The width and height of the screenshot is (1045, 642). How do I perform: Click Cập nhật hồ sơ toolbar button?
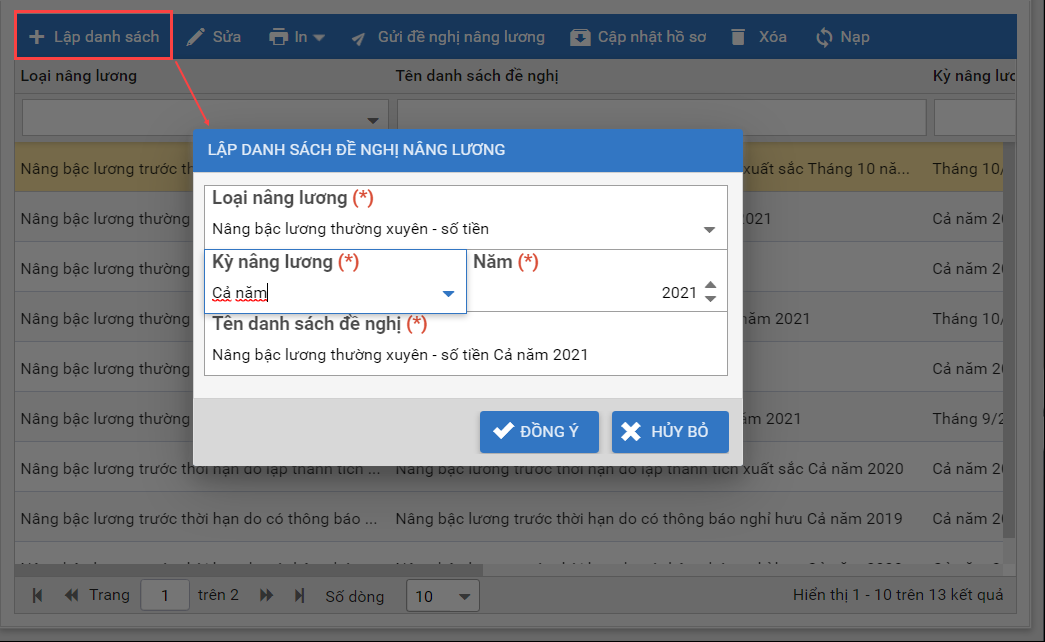pos(638,37)
